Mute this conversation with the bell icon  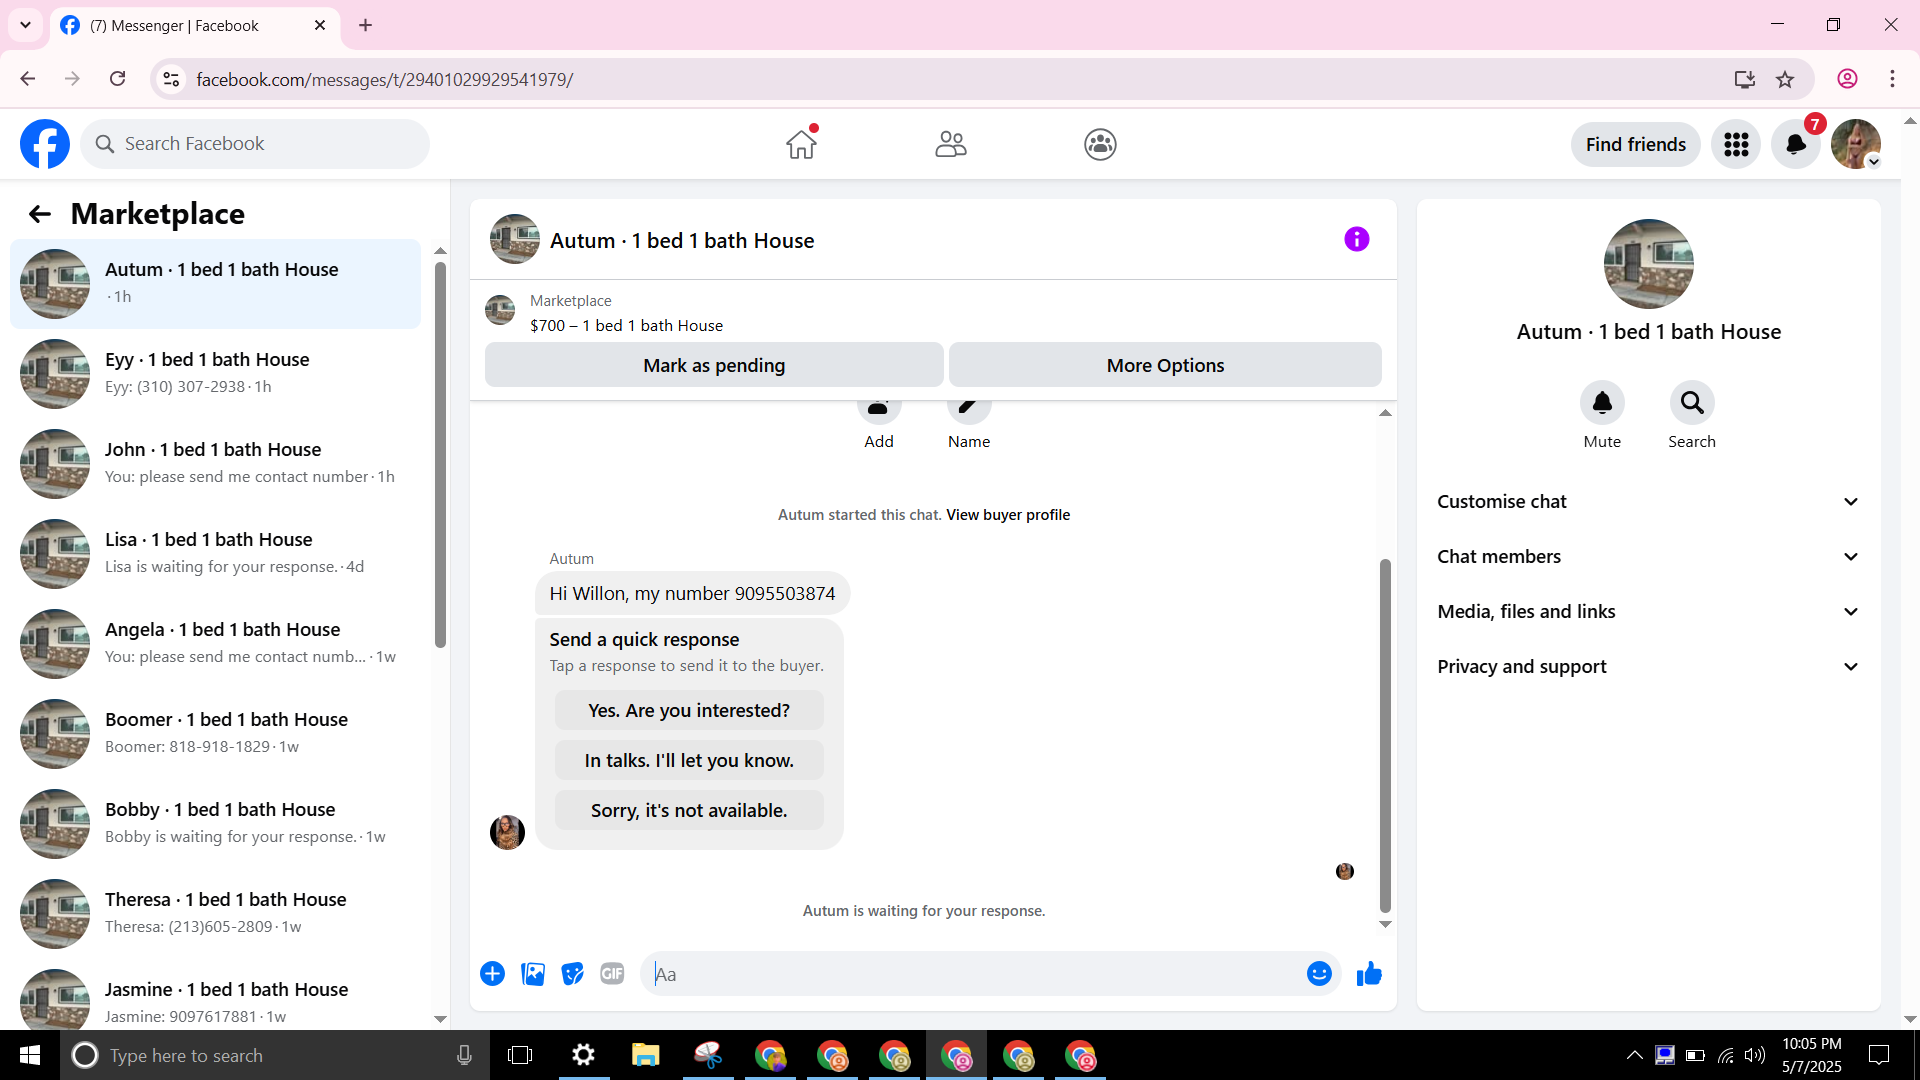[x=1601, y=403]
